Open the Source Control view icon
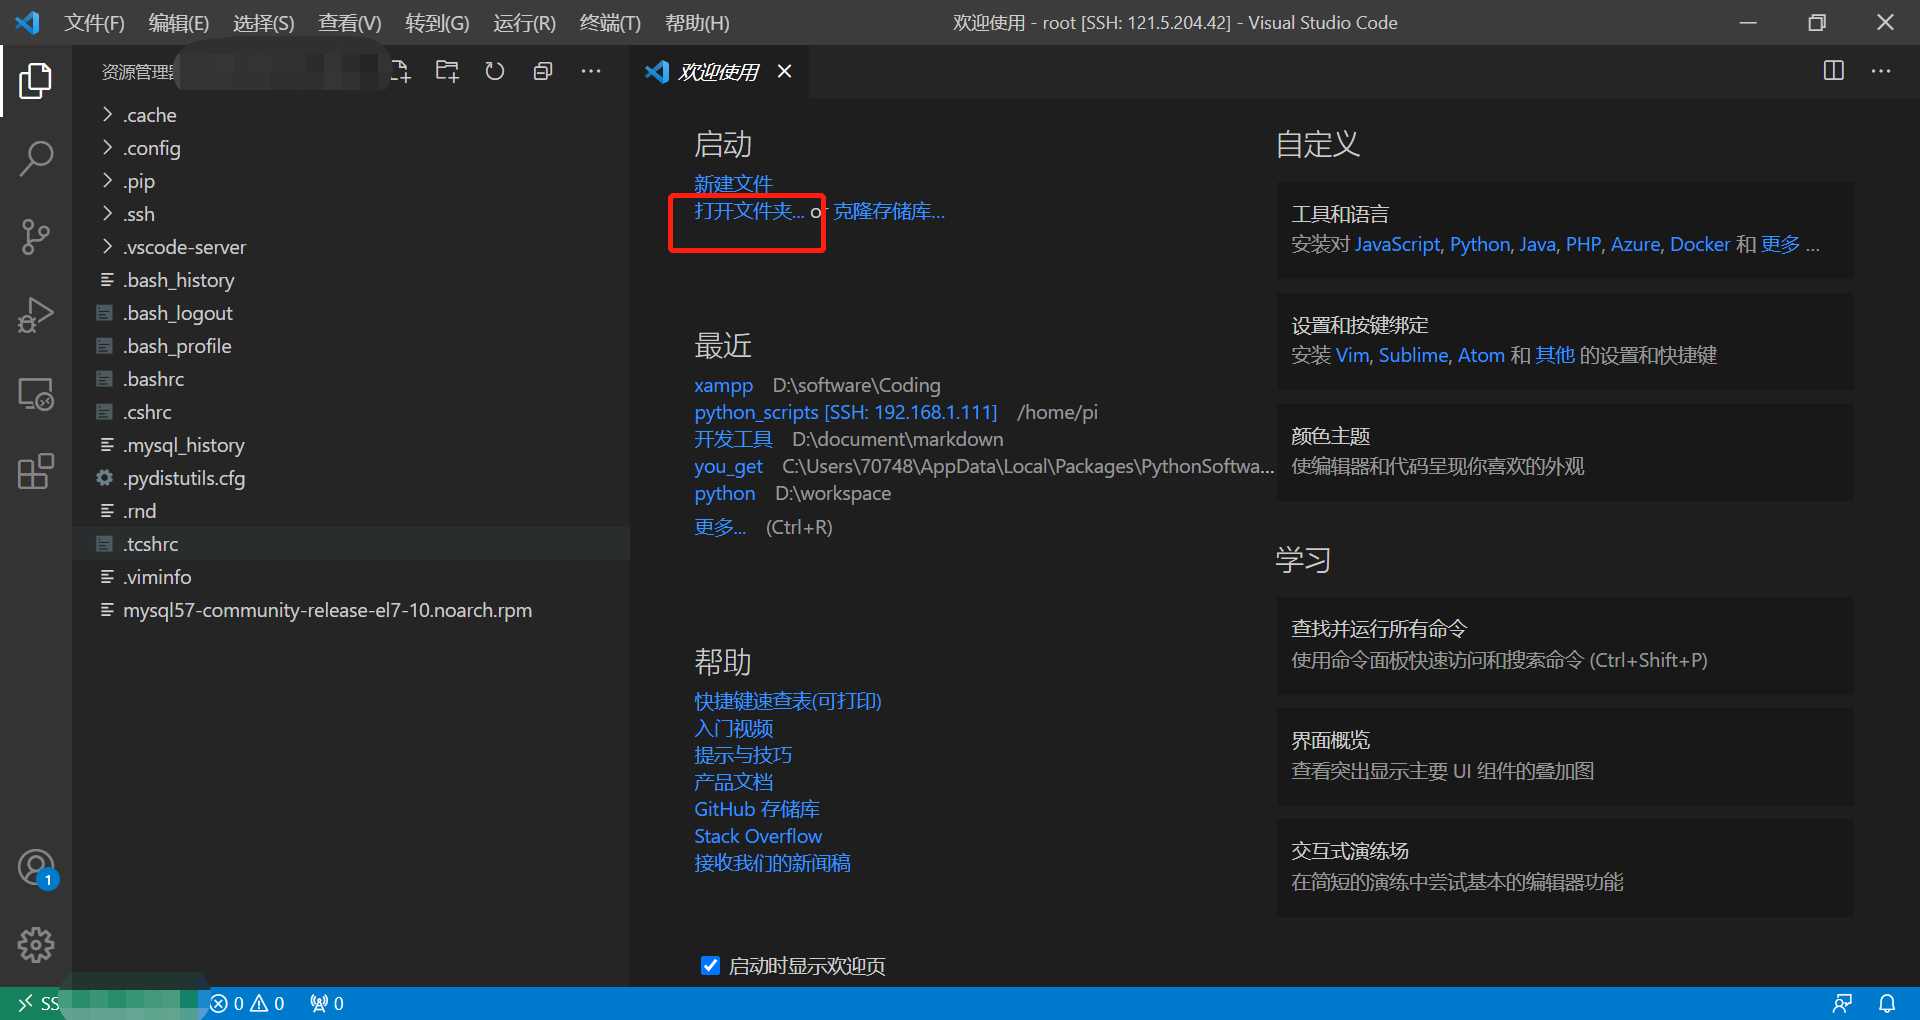 (x=36, y=237)
